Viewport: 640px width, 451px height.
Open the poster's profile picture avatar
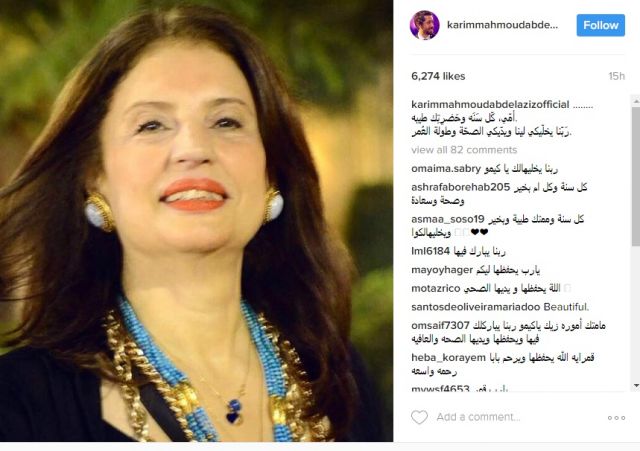[424, 25]
